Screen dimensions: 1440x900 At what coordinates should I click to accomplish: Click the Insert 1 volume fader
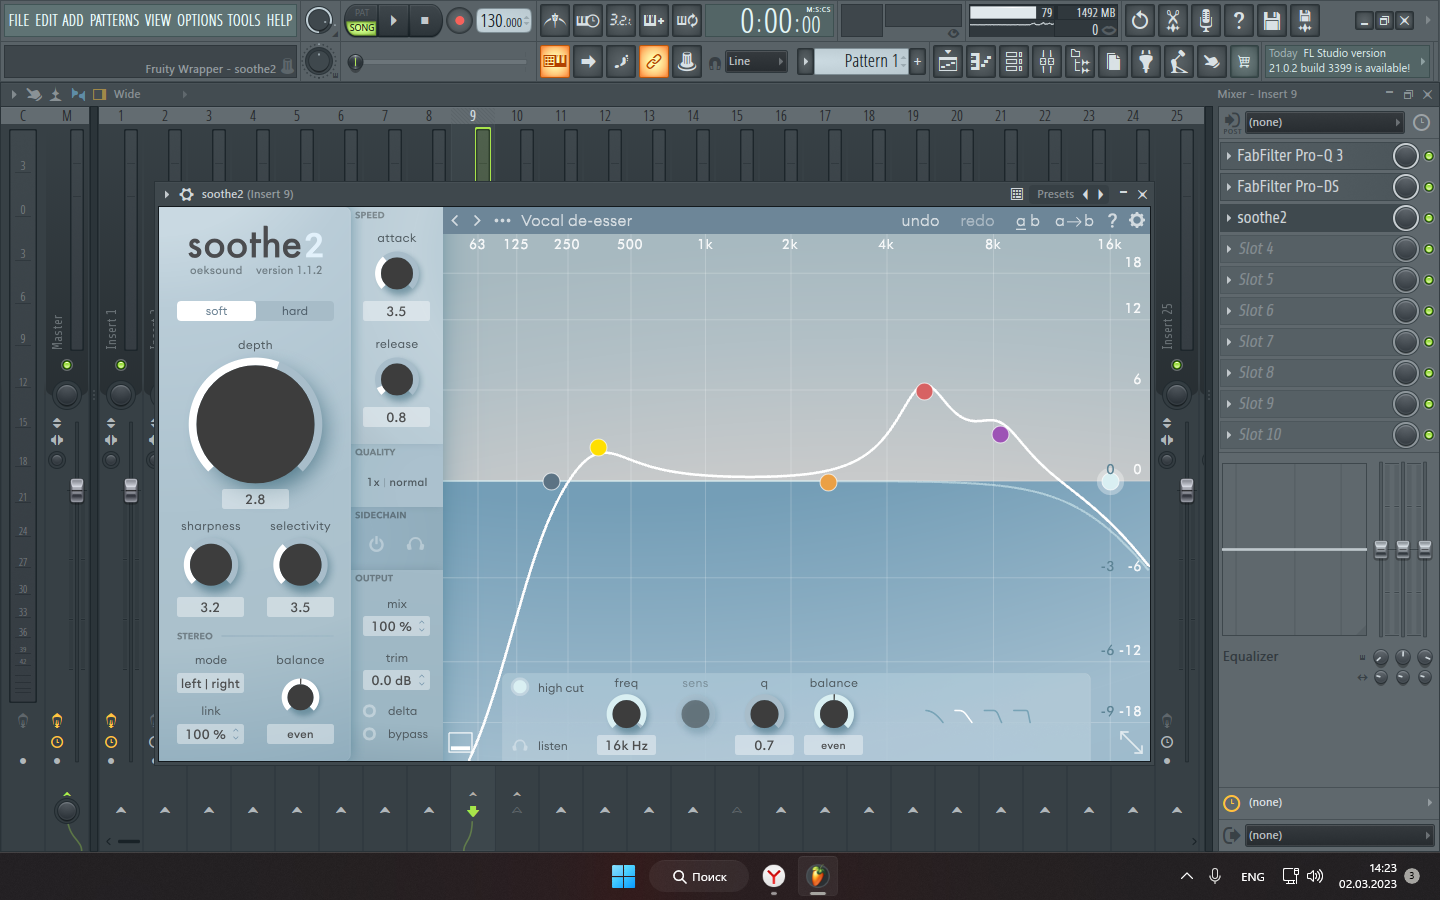(x=131, y=491)
